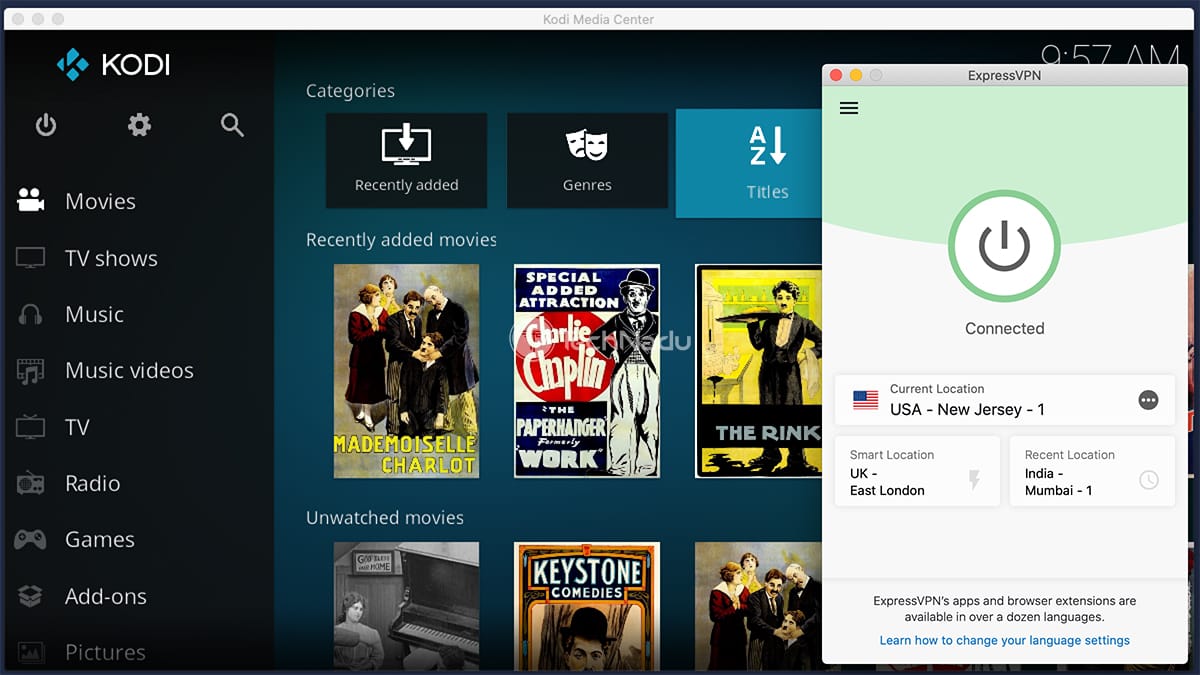Open the Keystone Comedies poster
The image size is (1200, 675).
pos(587,607)
